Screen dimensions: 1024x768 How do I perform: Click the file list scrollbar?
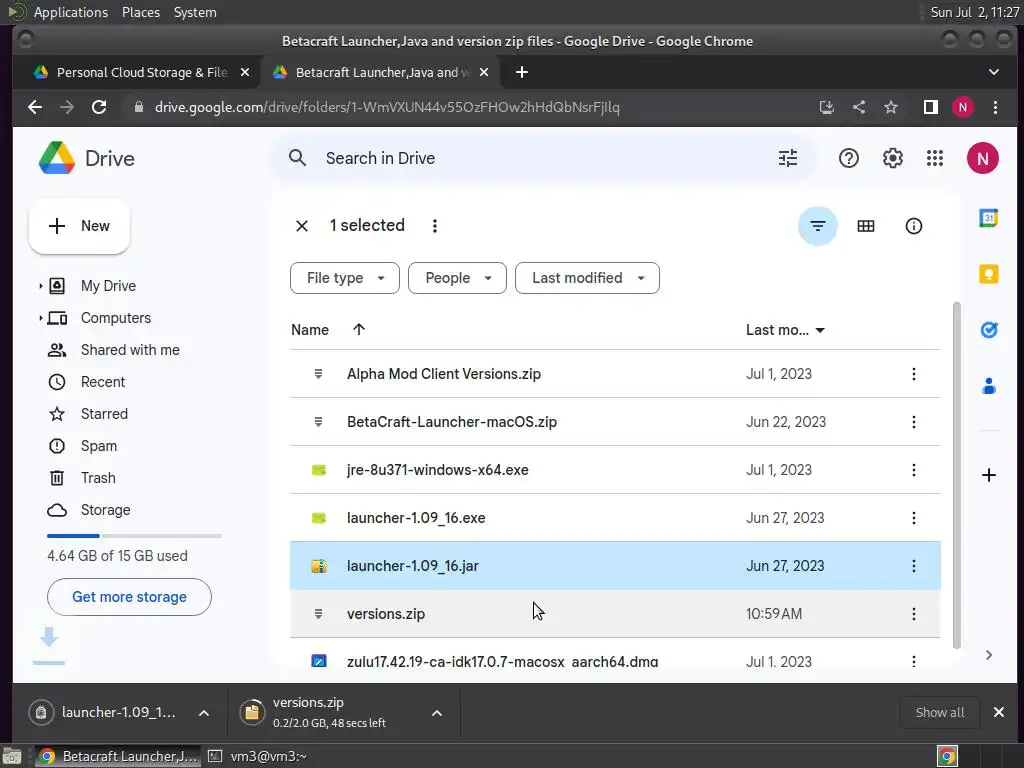957,475
